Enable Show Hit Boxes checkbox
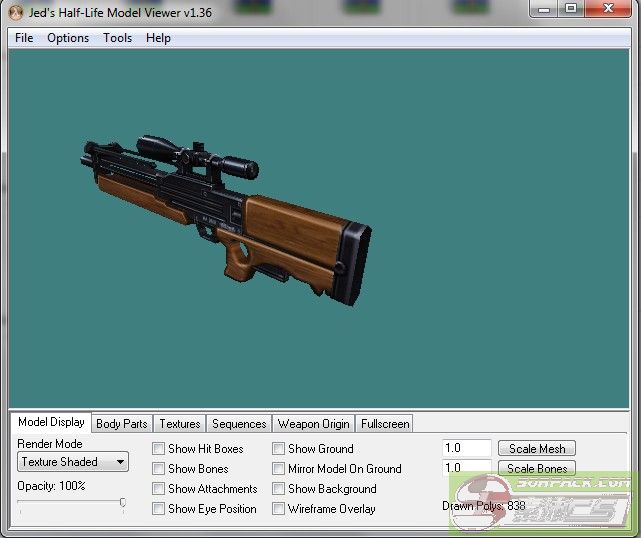The image size is (641, 538). tap(159, 449)
